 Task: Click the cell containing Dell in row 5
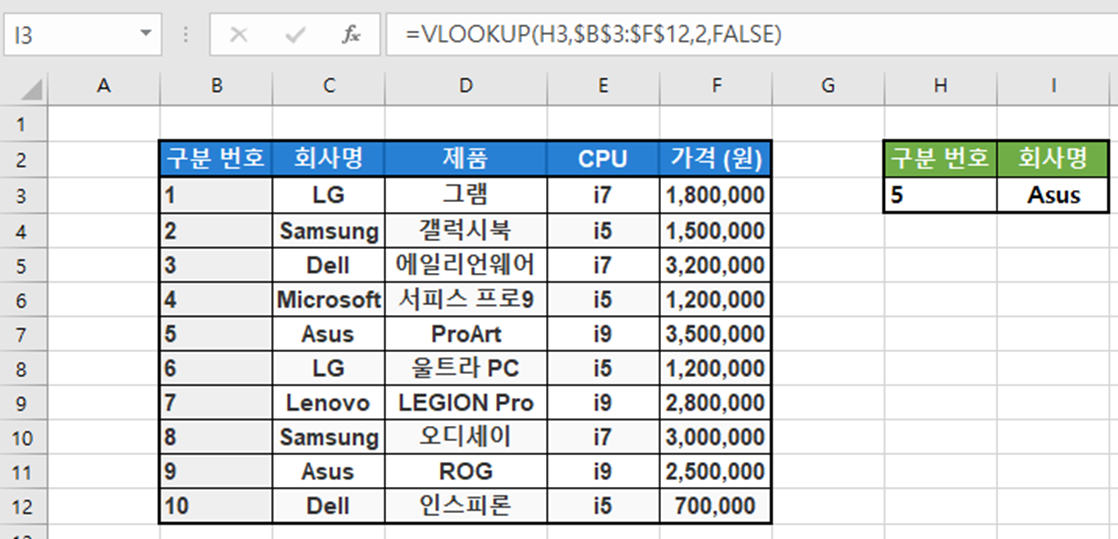click(329, 265)
